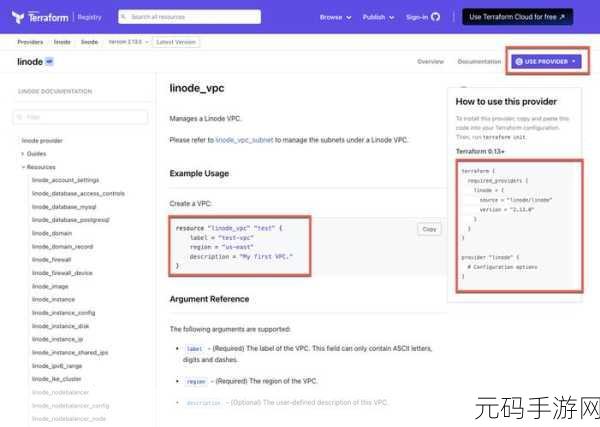Click Use Terraform Cloud for free button
600x427 pixels.
(x=517, y=17)
